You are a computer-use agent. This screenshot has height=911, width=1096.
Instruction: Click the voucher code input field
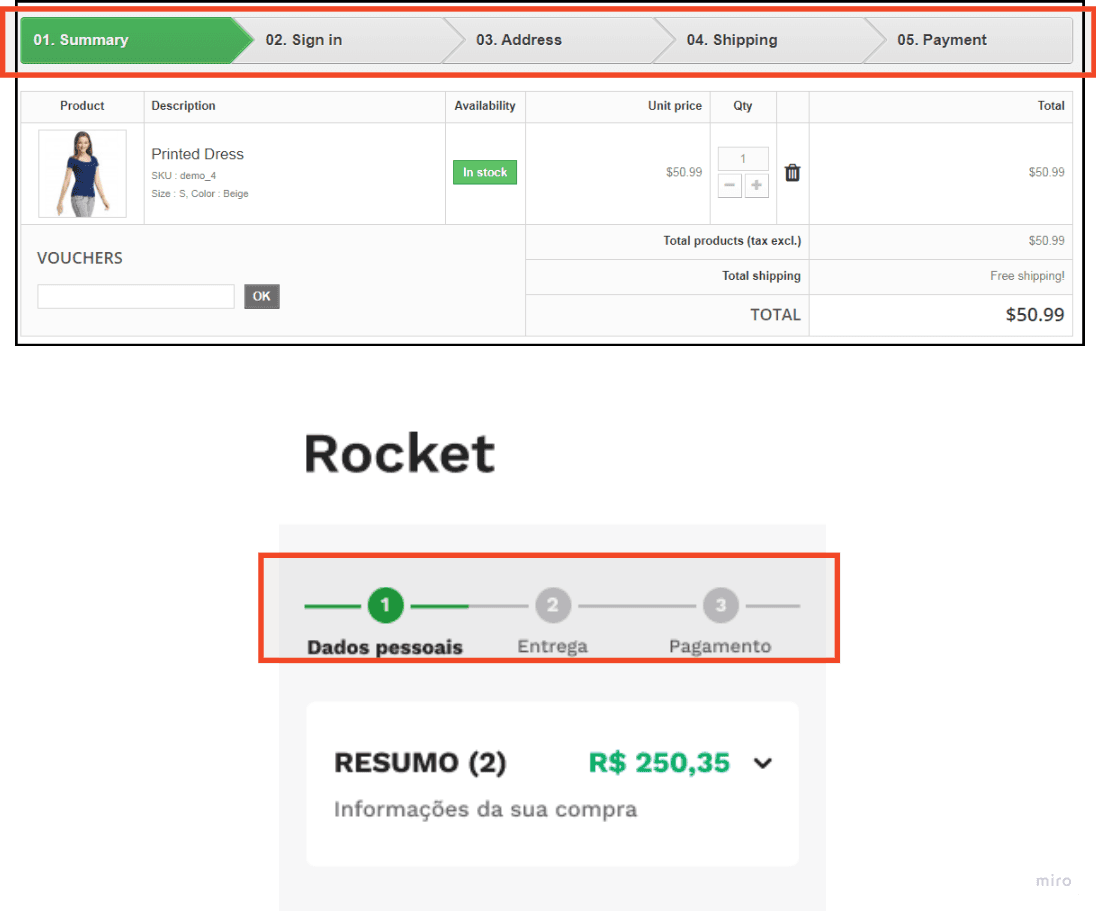(136, 296)
